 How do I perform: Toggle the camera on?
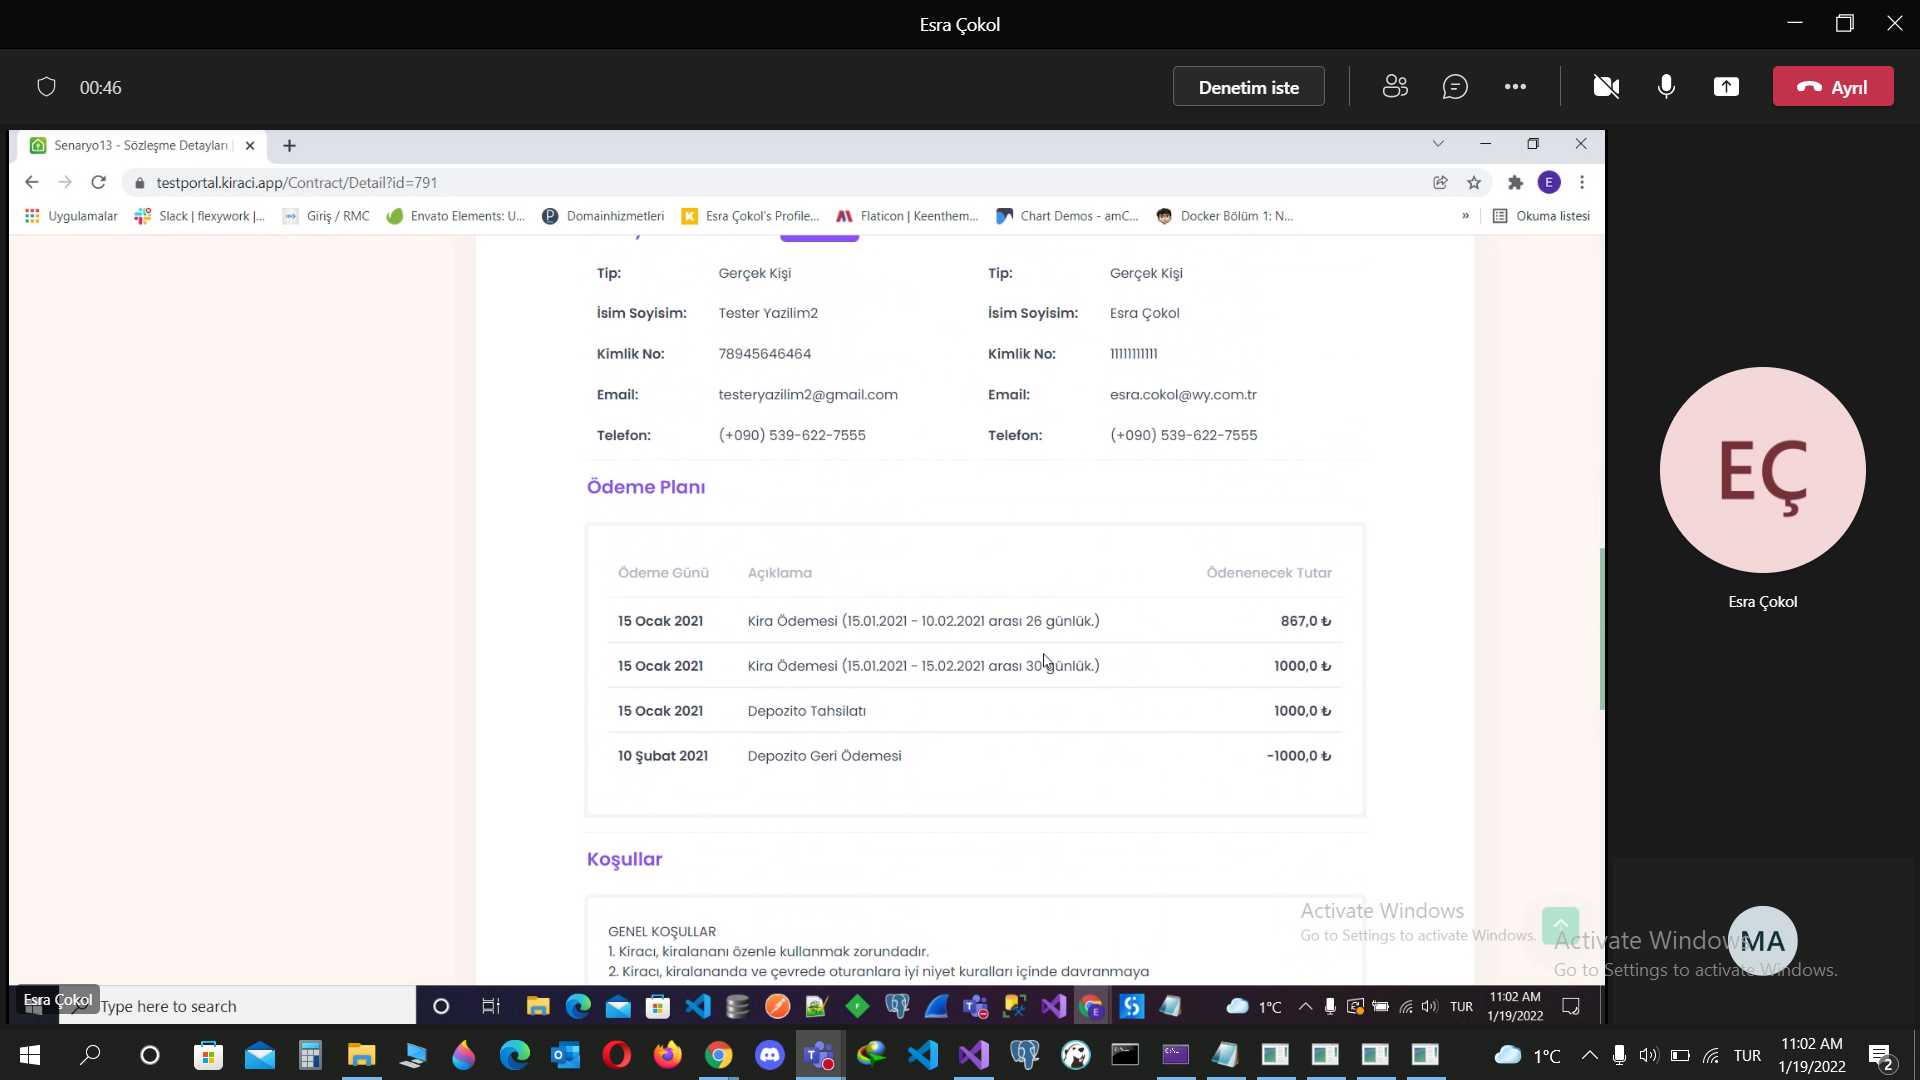[1606, 87]
